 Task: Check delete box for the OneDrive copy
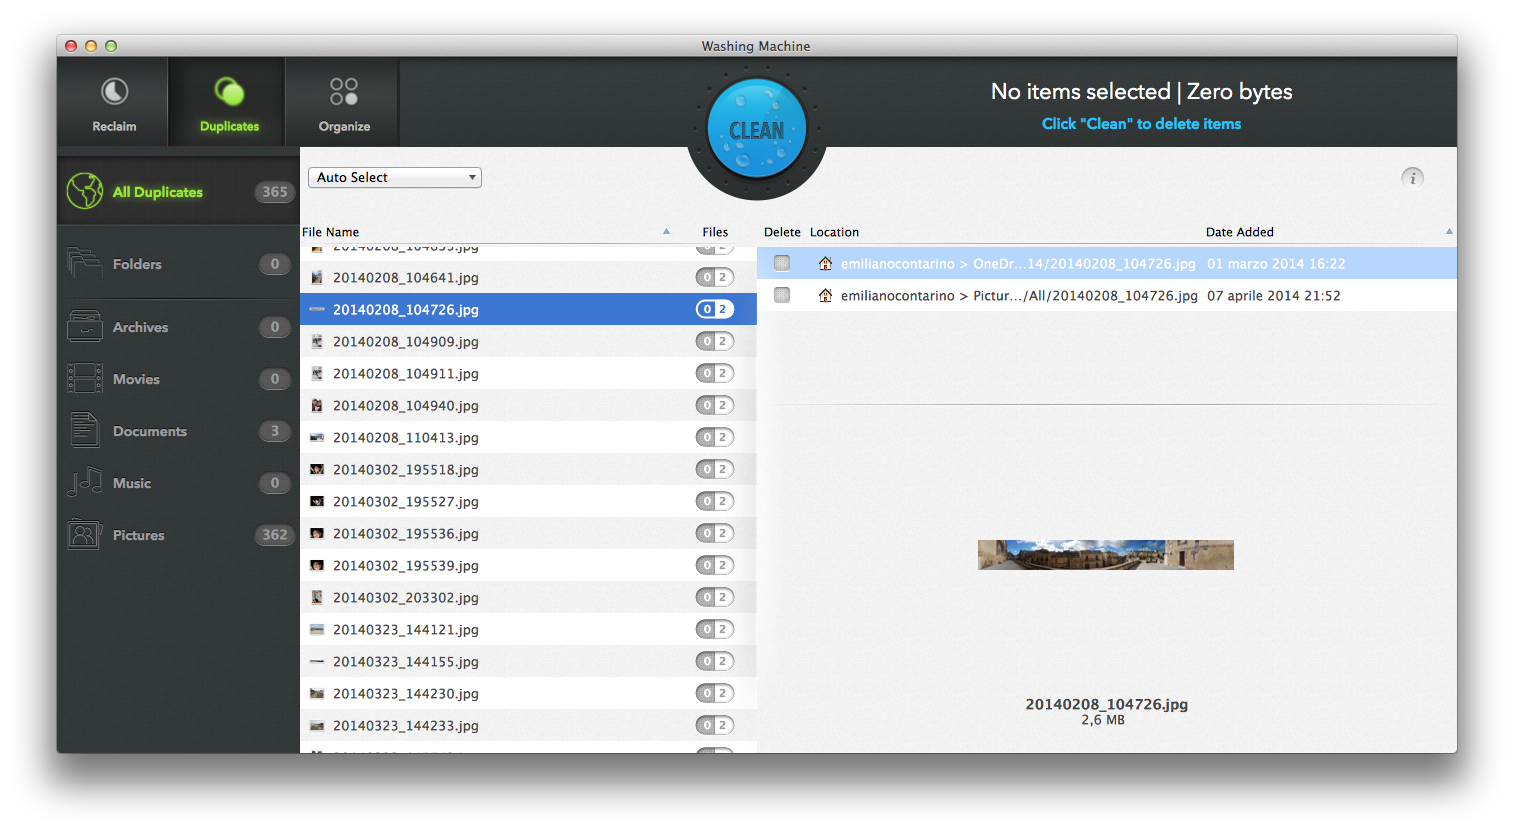click(782, 263)
